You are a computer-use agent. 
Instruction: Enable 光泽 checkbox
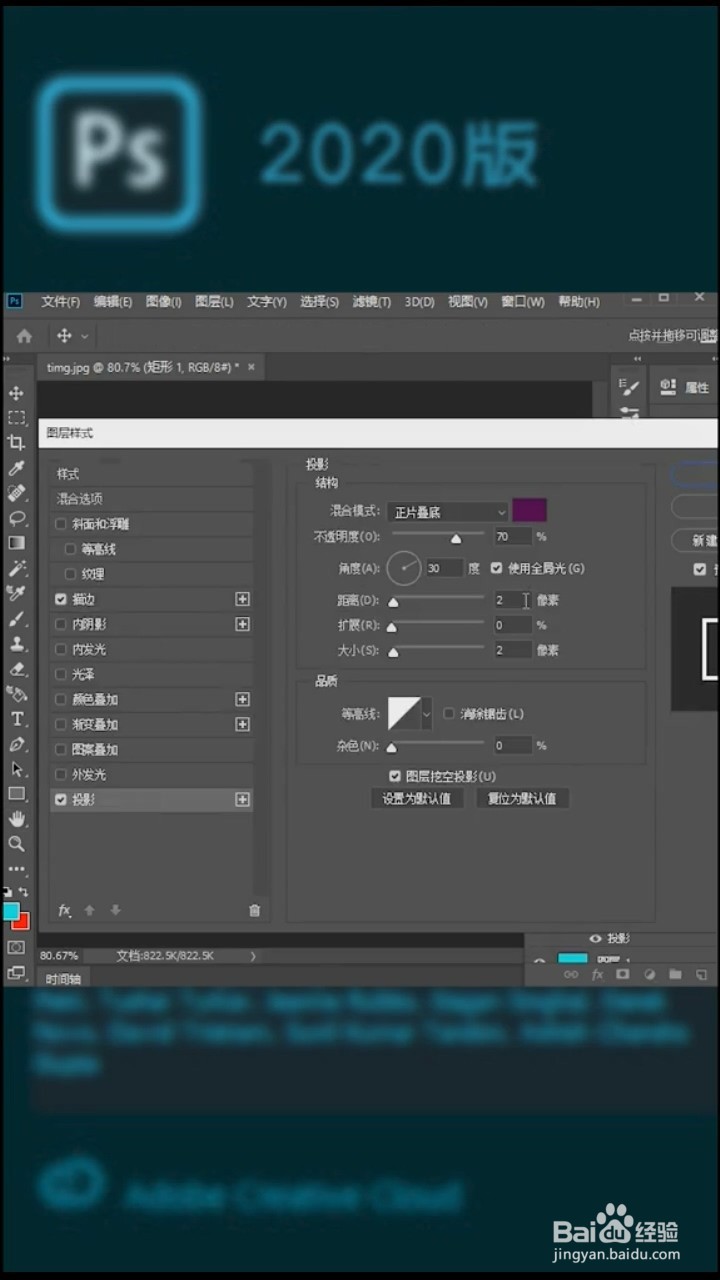(x=61, y=674)
